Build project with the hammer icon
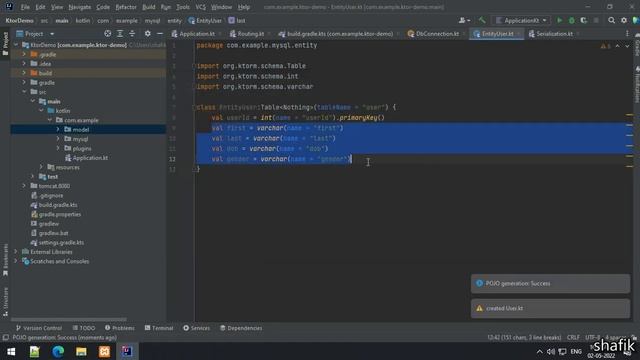The height and width of the screenshot is (360, 640). click(482, 20)
